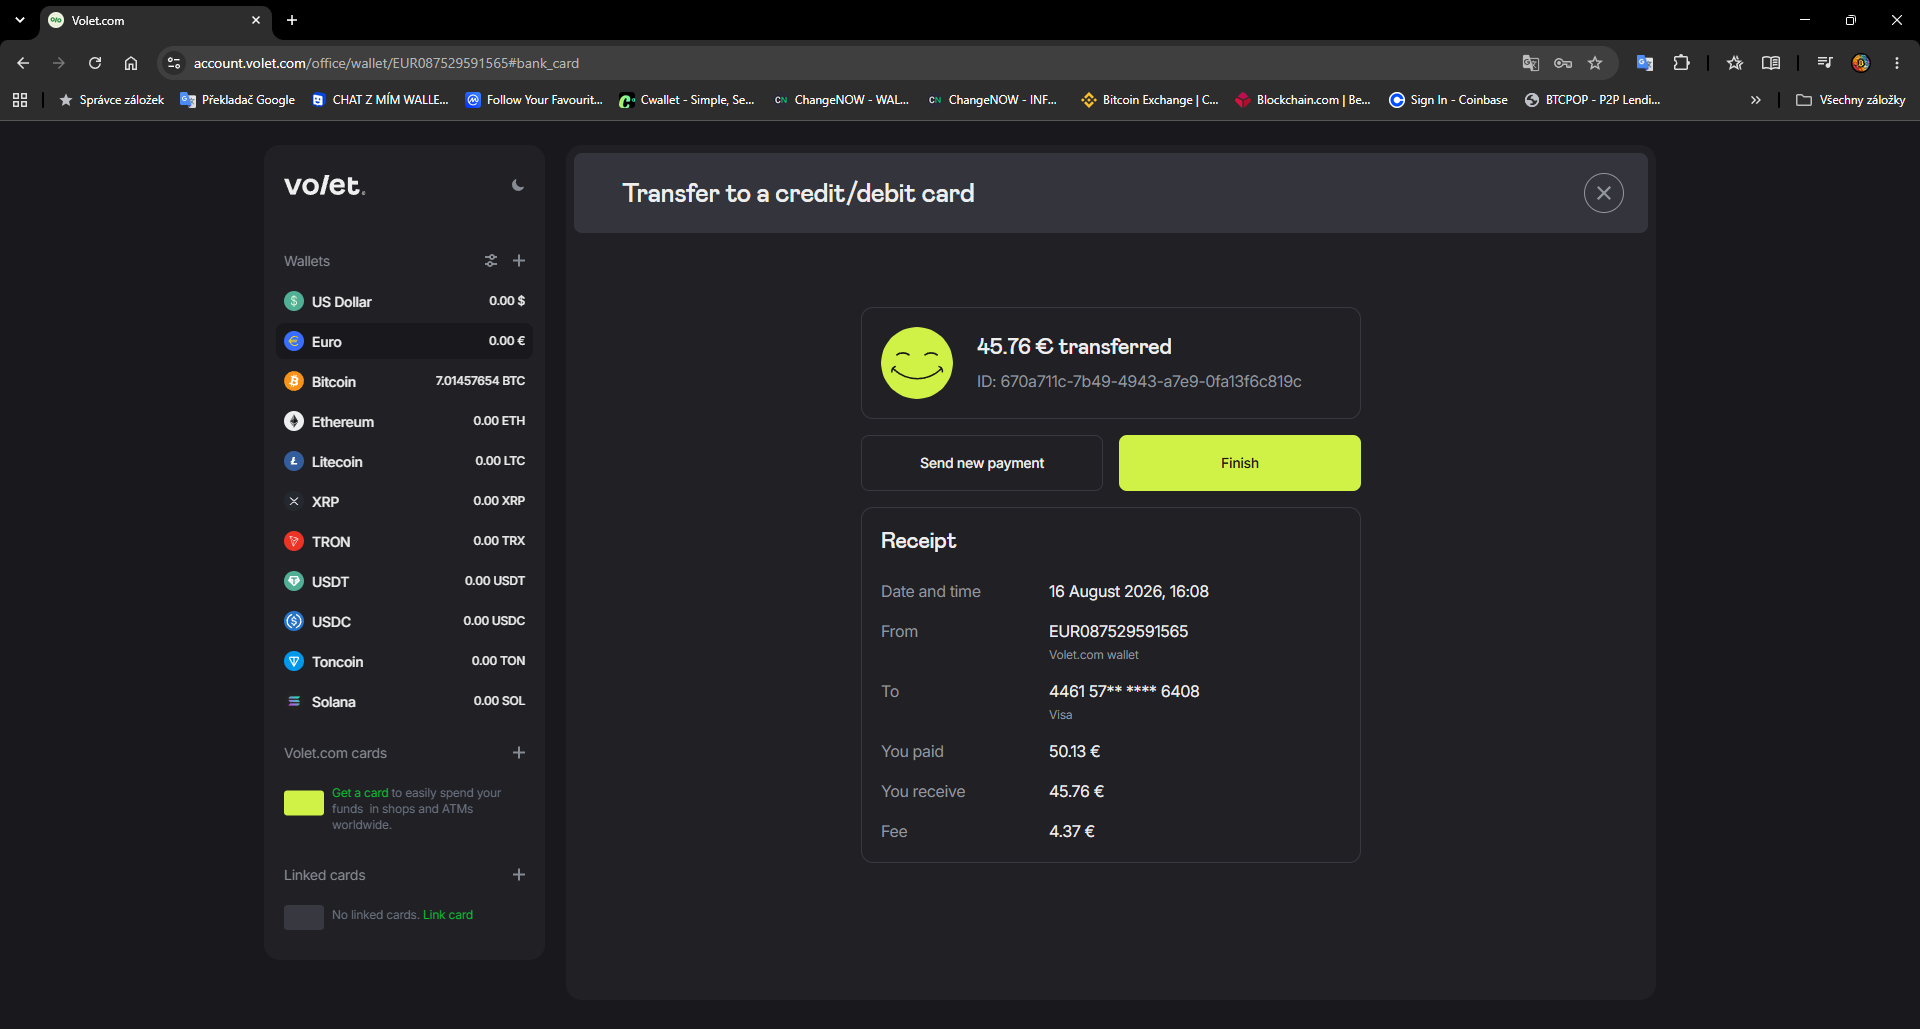Click the Finish button
Screen dimensions: 1920x1029
pos(1240,463)
